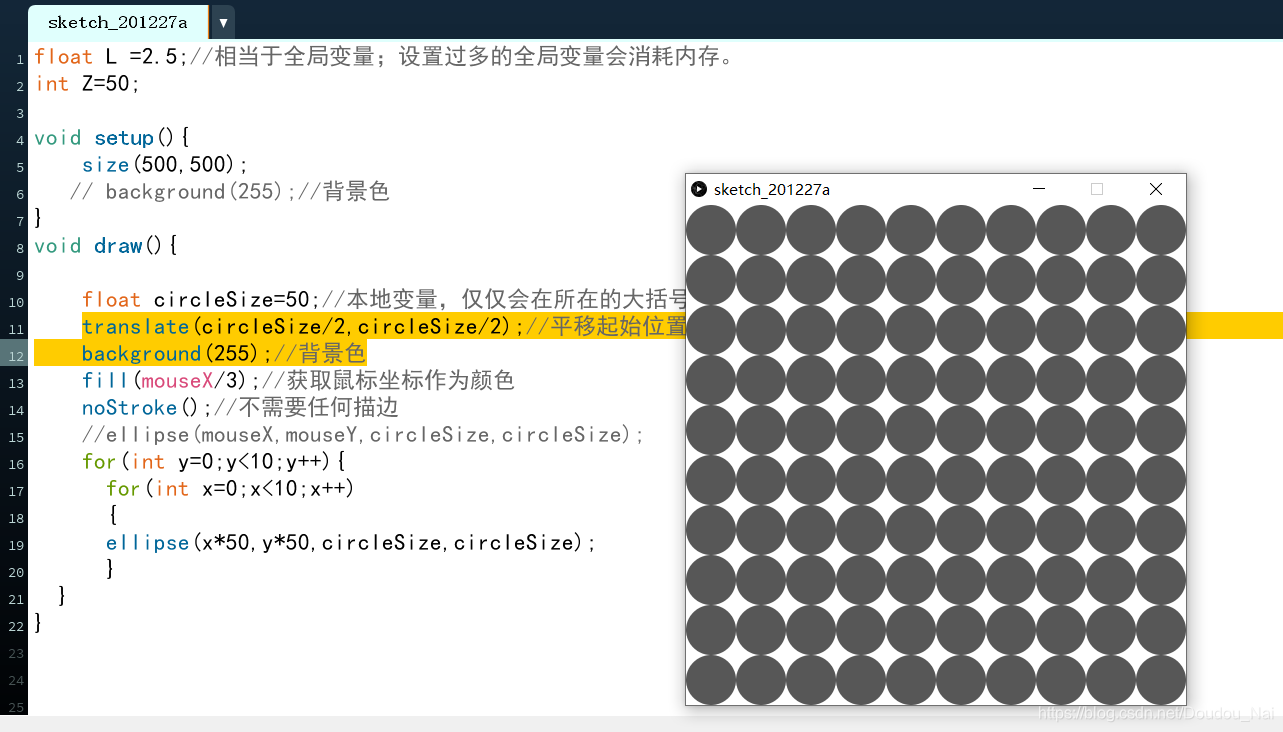This screenshot has height=732, width=1283.
Task: Click the line 'int Z=50;'
Action: 88,84
